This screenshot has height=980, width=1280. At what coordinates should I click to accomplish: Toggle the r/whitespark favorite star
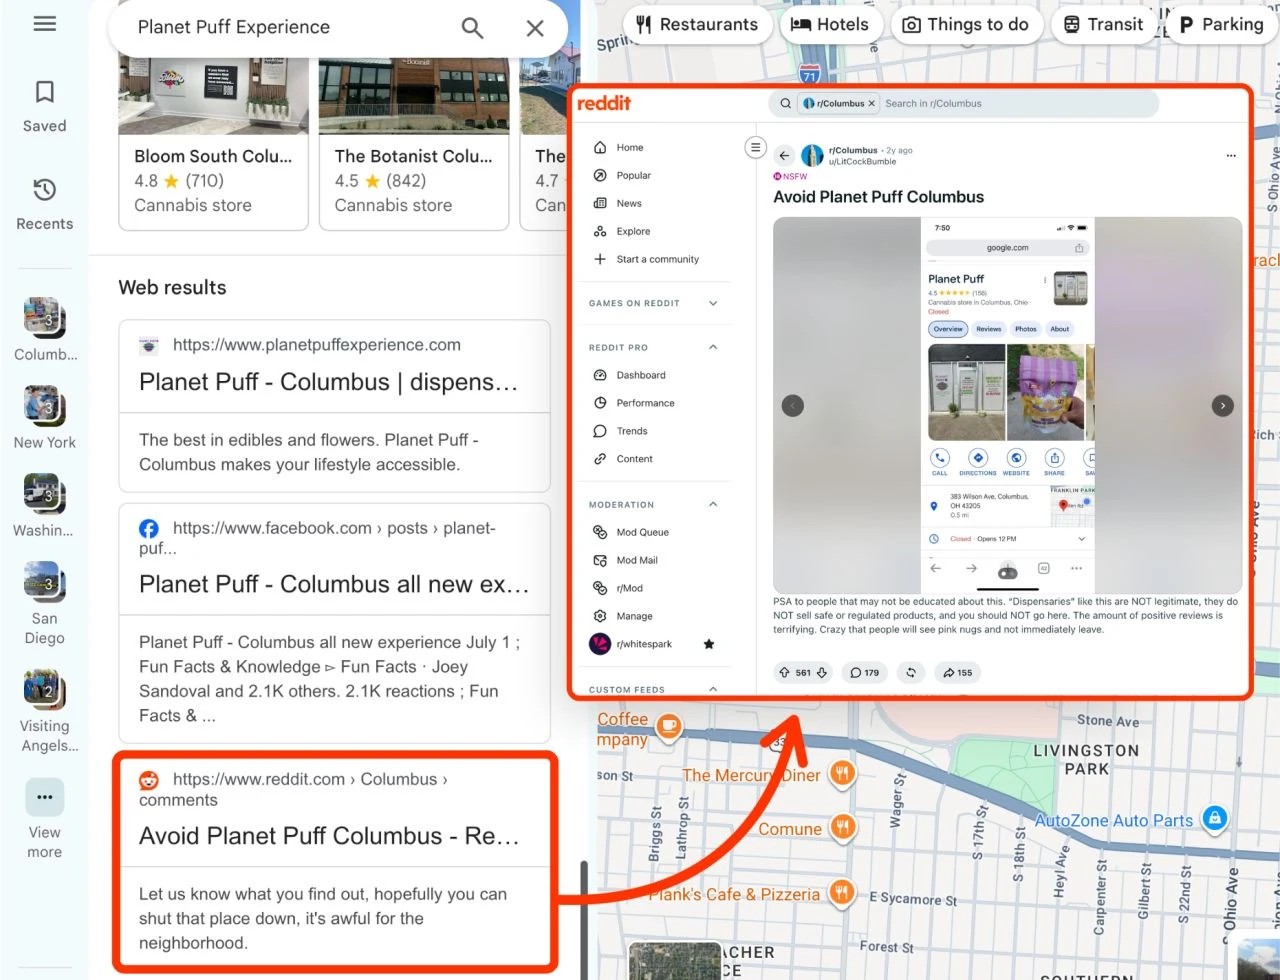[709, 644]
